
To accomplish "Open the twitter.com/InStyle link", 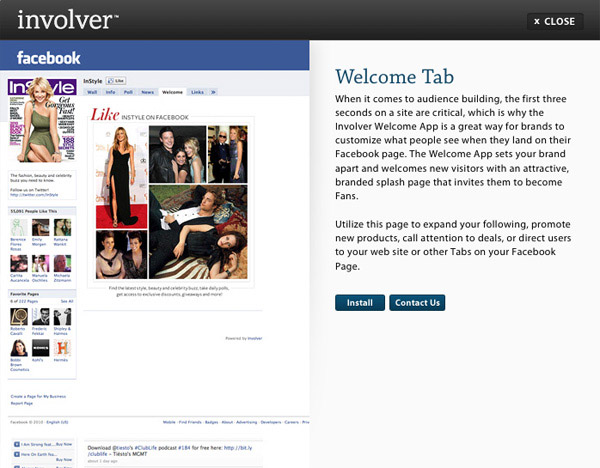I will click(34, 195).
